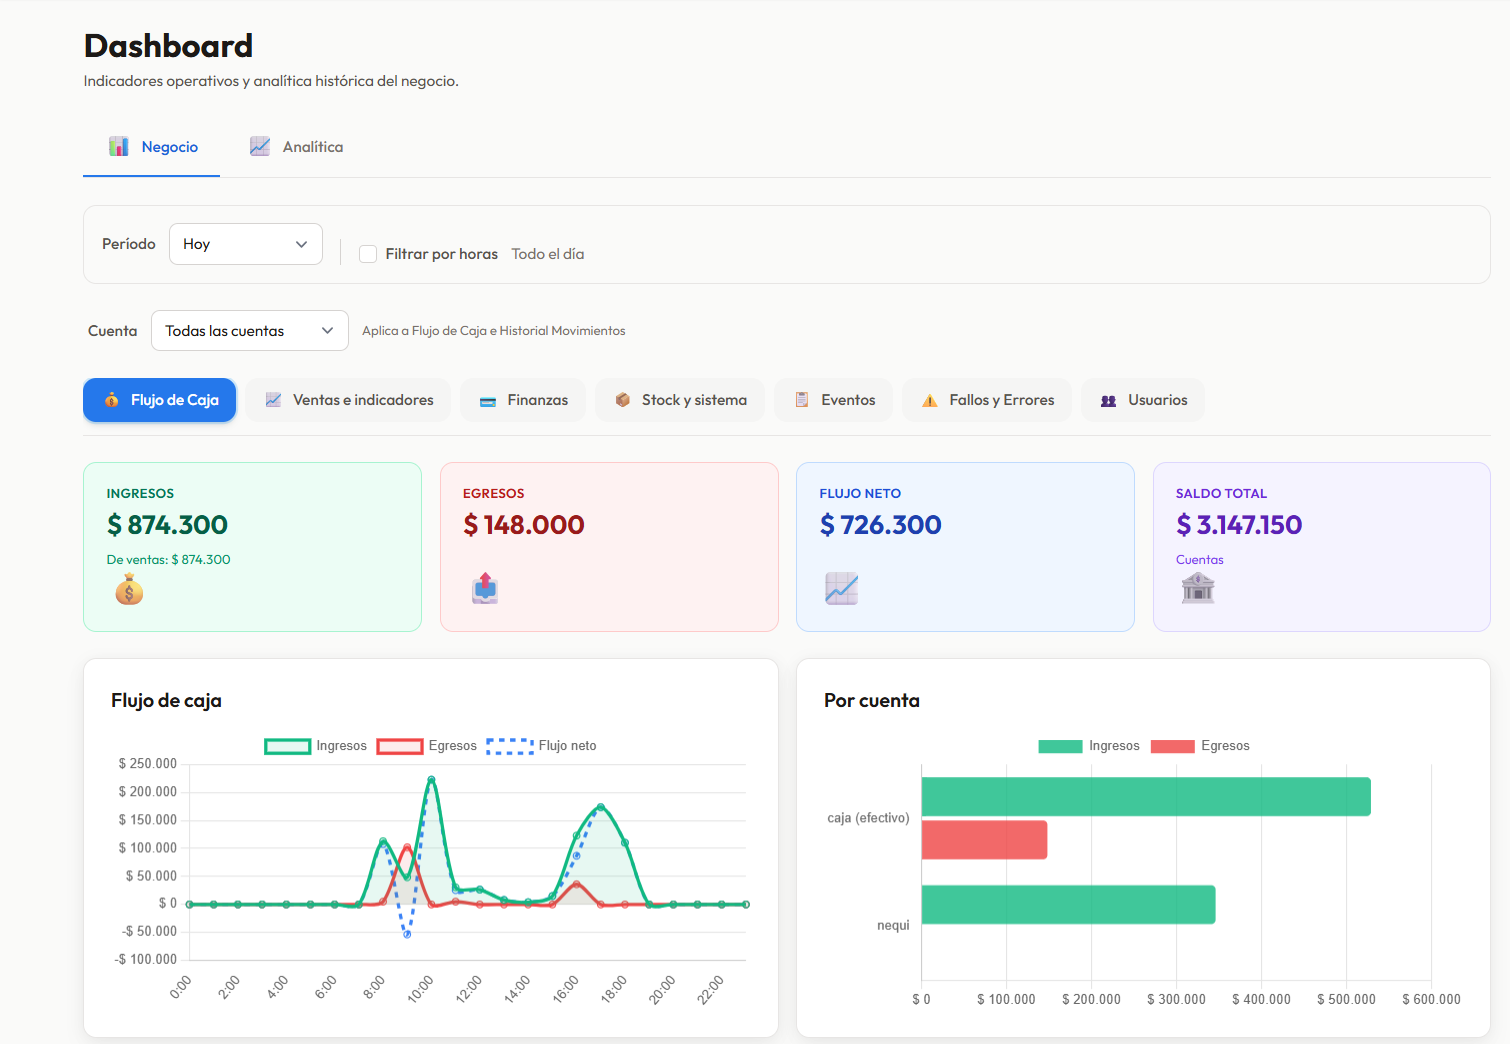Switch to the Analítica tab

[x=296, y=147]
